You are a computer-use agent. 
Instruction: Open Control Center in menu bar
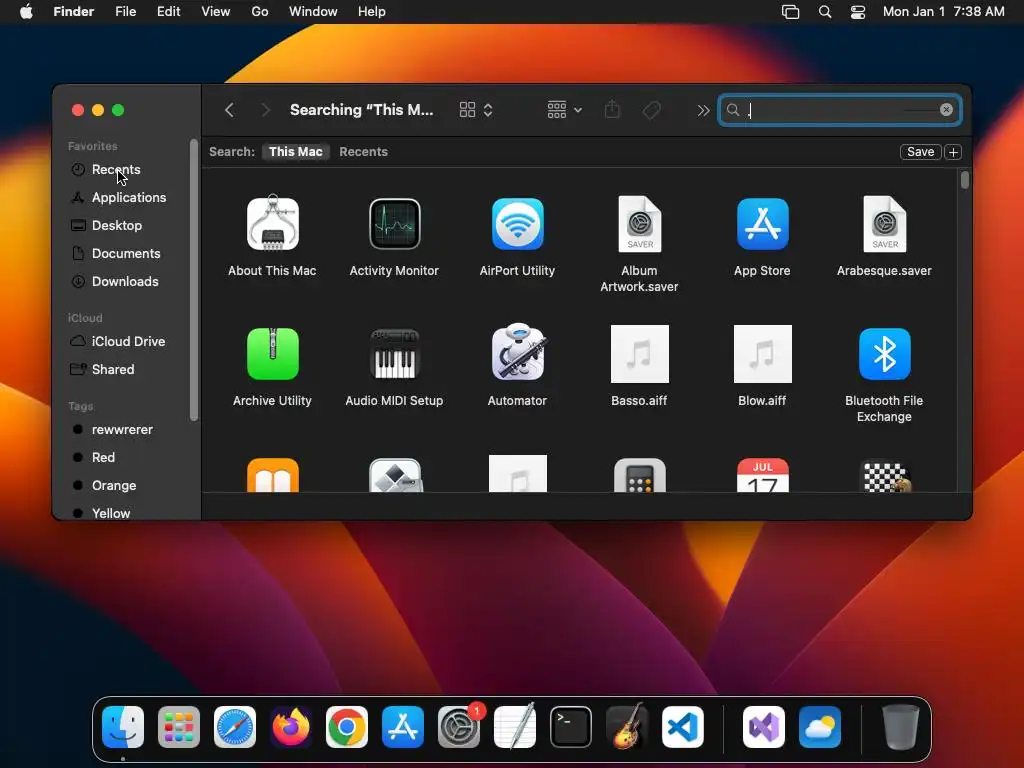[x=857, y=12]
